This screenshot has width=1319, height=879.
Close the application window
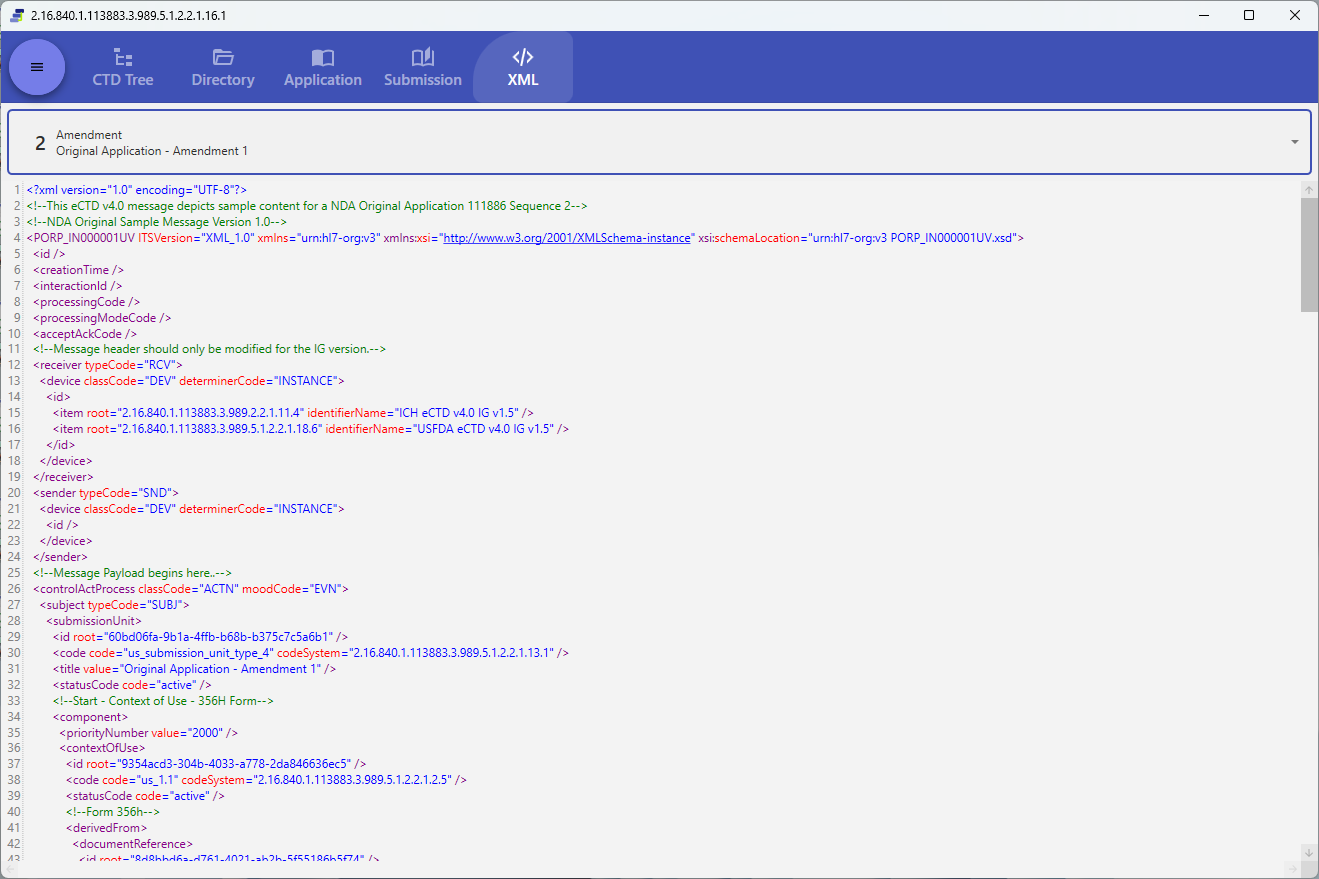[1295, 15]
